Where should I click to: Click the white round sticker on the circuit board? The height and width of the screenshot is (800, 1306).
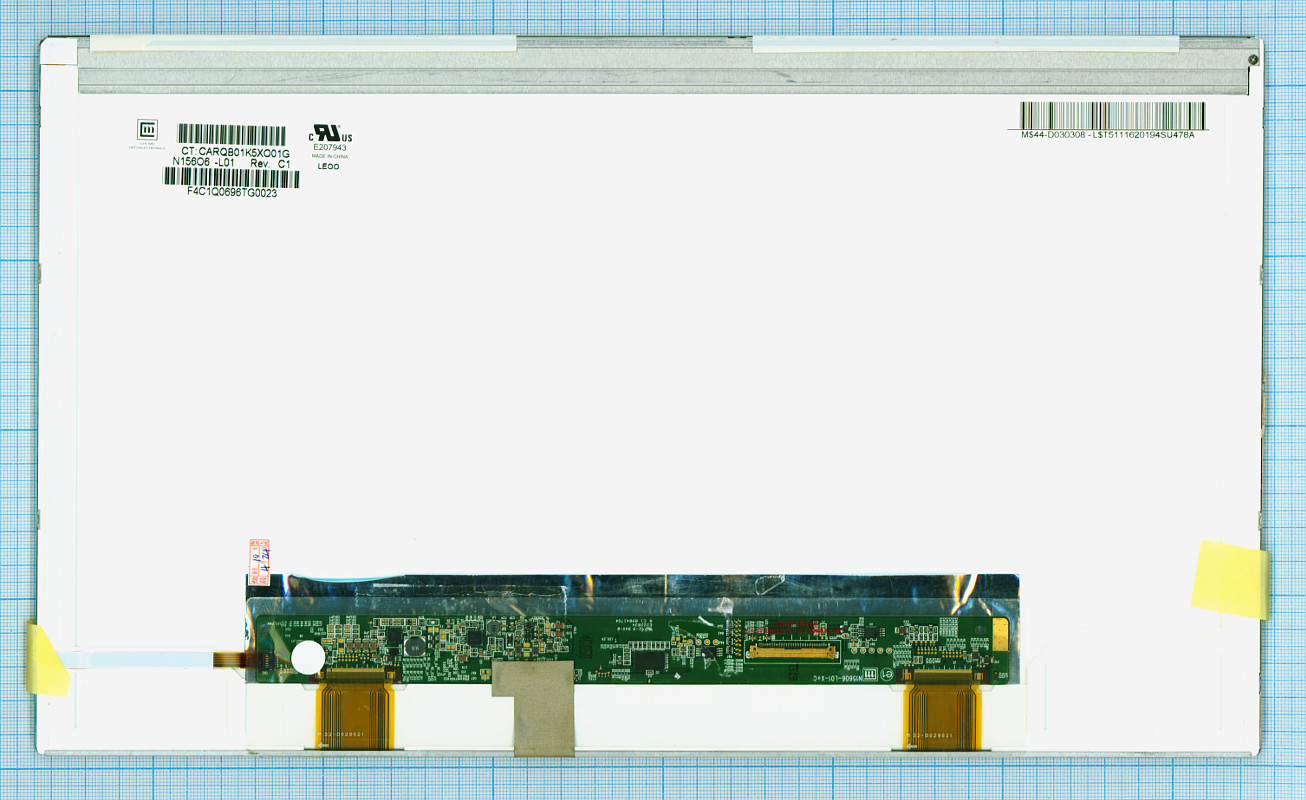tap(308, 657)
